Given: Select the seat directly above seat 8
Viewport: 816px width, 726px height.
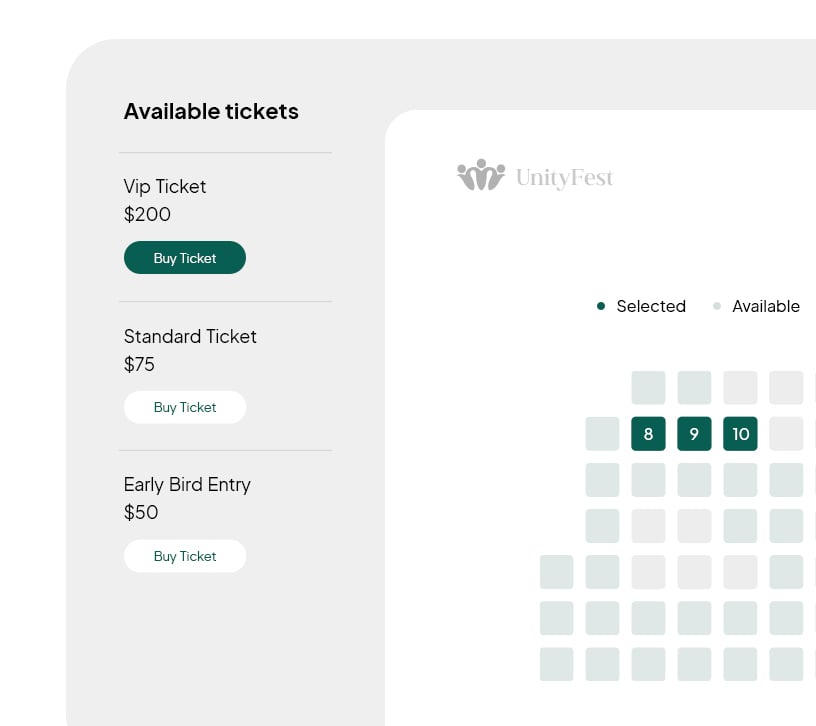Looking at the screenshot, I should (648, 388).
